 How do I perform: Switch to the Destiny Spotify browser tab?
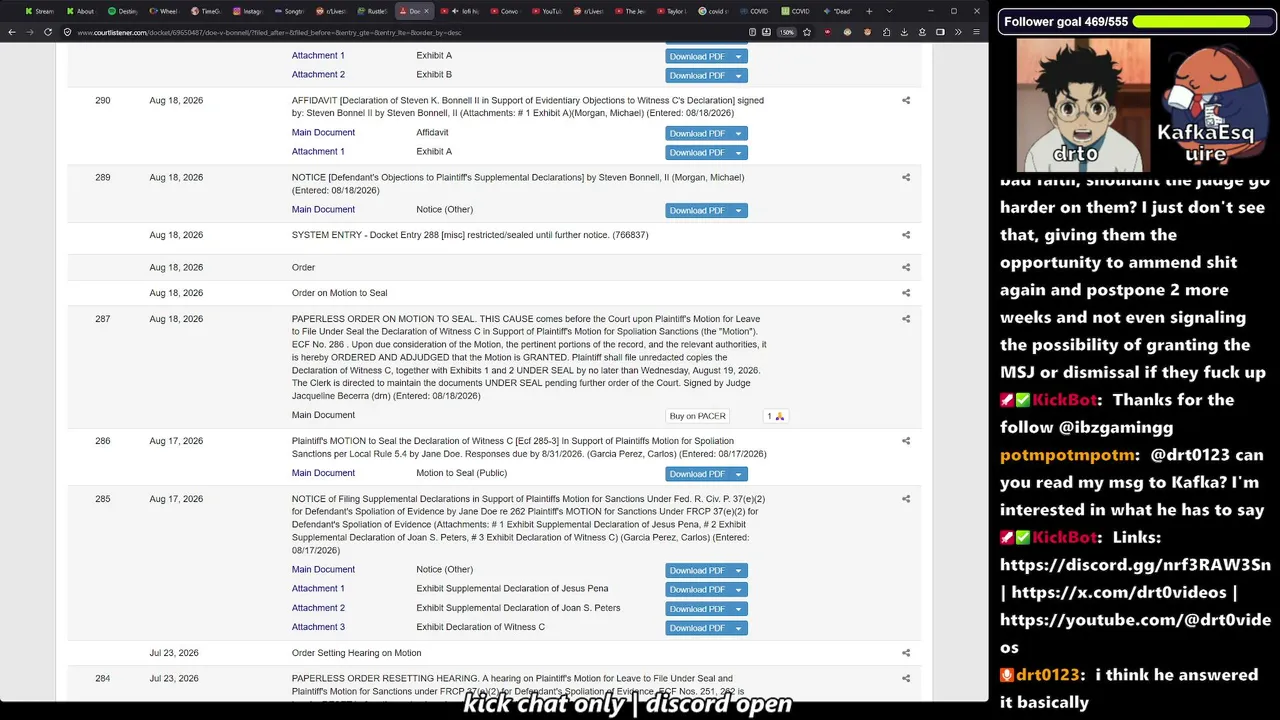coord(123,11)
